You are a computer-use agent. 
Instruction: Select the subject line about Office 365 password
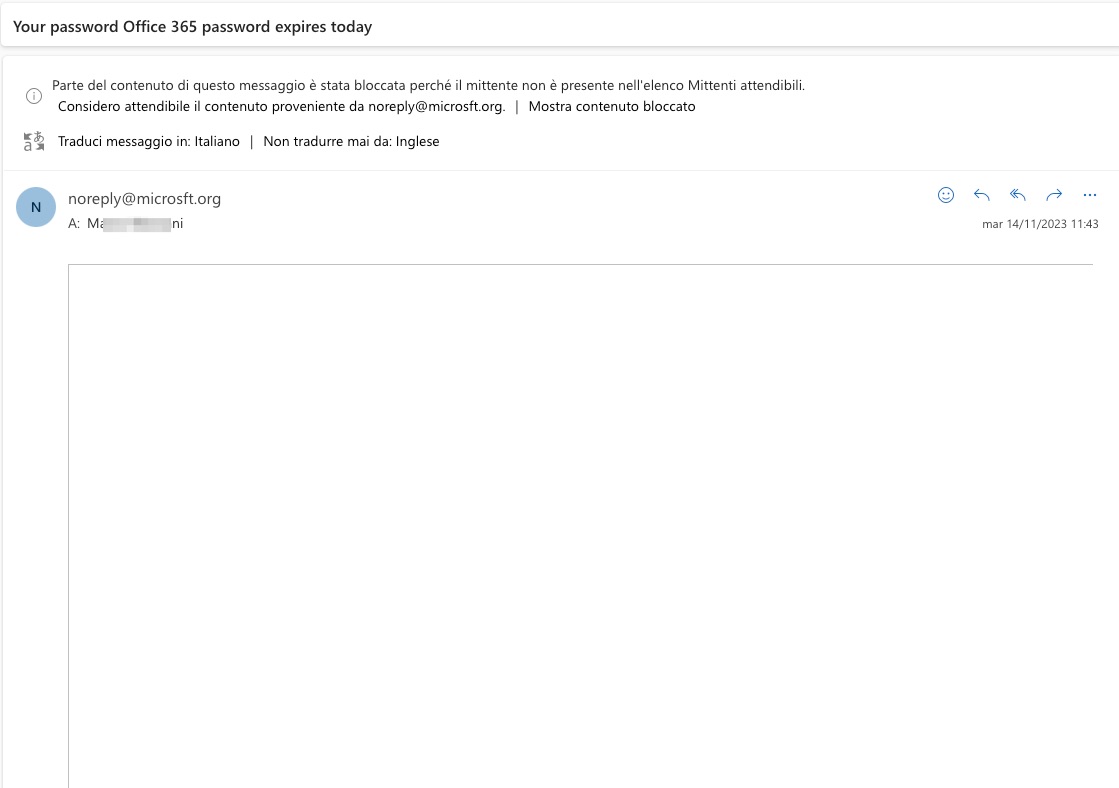(192, 26)
